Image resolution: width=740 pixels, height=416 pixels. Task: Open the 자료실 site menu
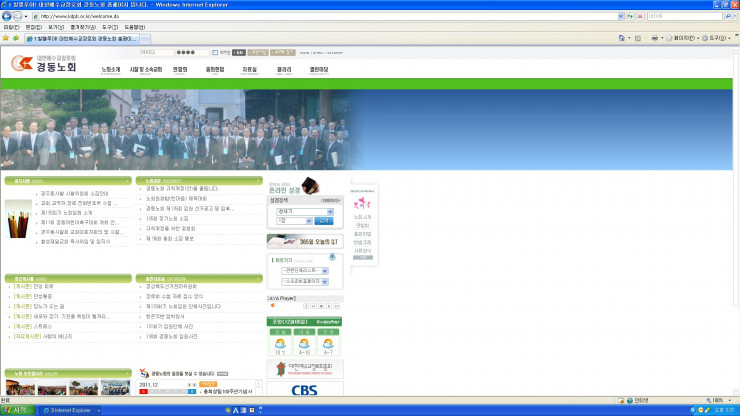(x=249, y=70)
